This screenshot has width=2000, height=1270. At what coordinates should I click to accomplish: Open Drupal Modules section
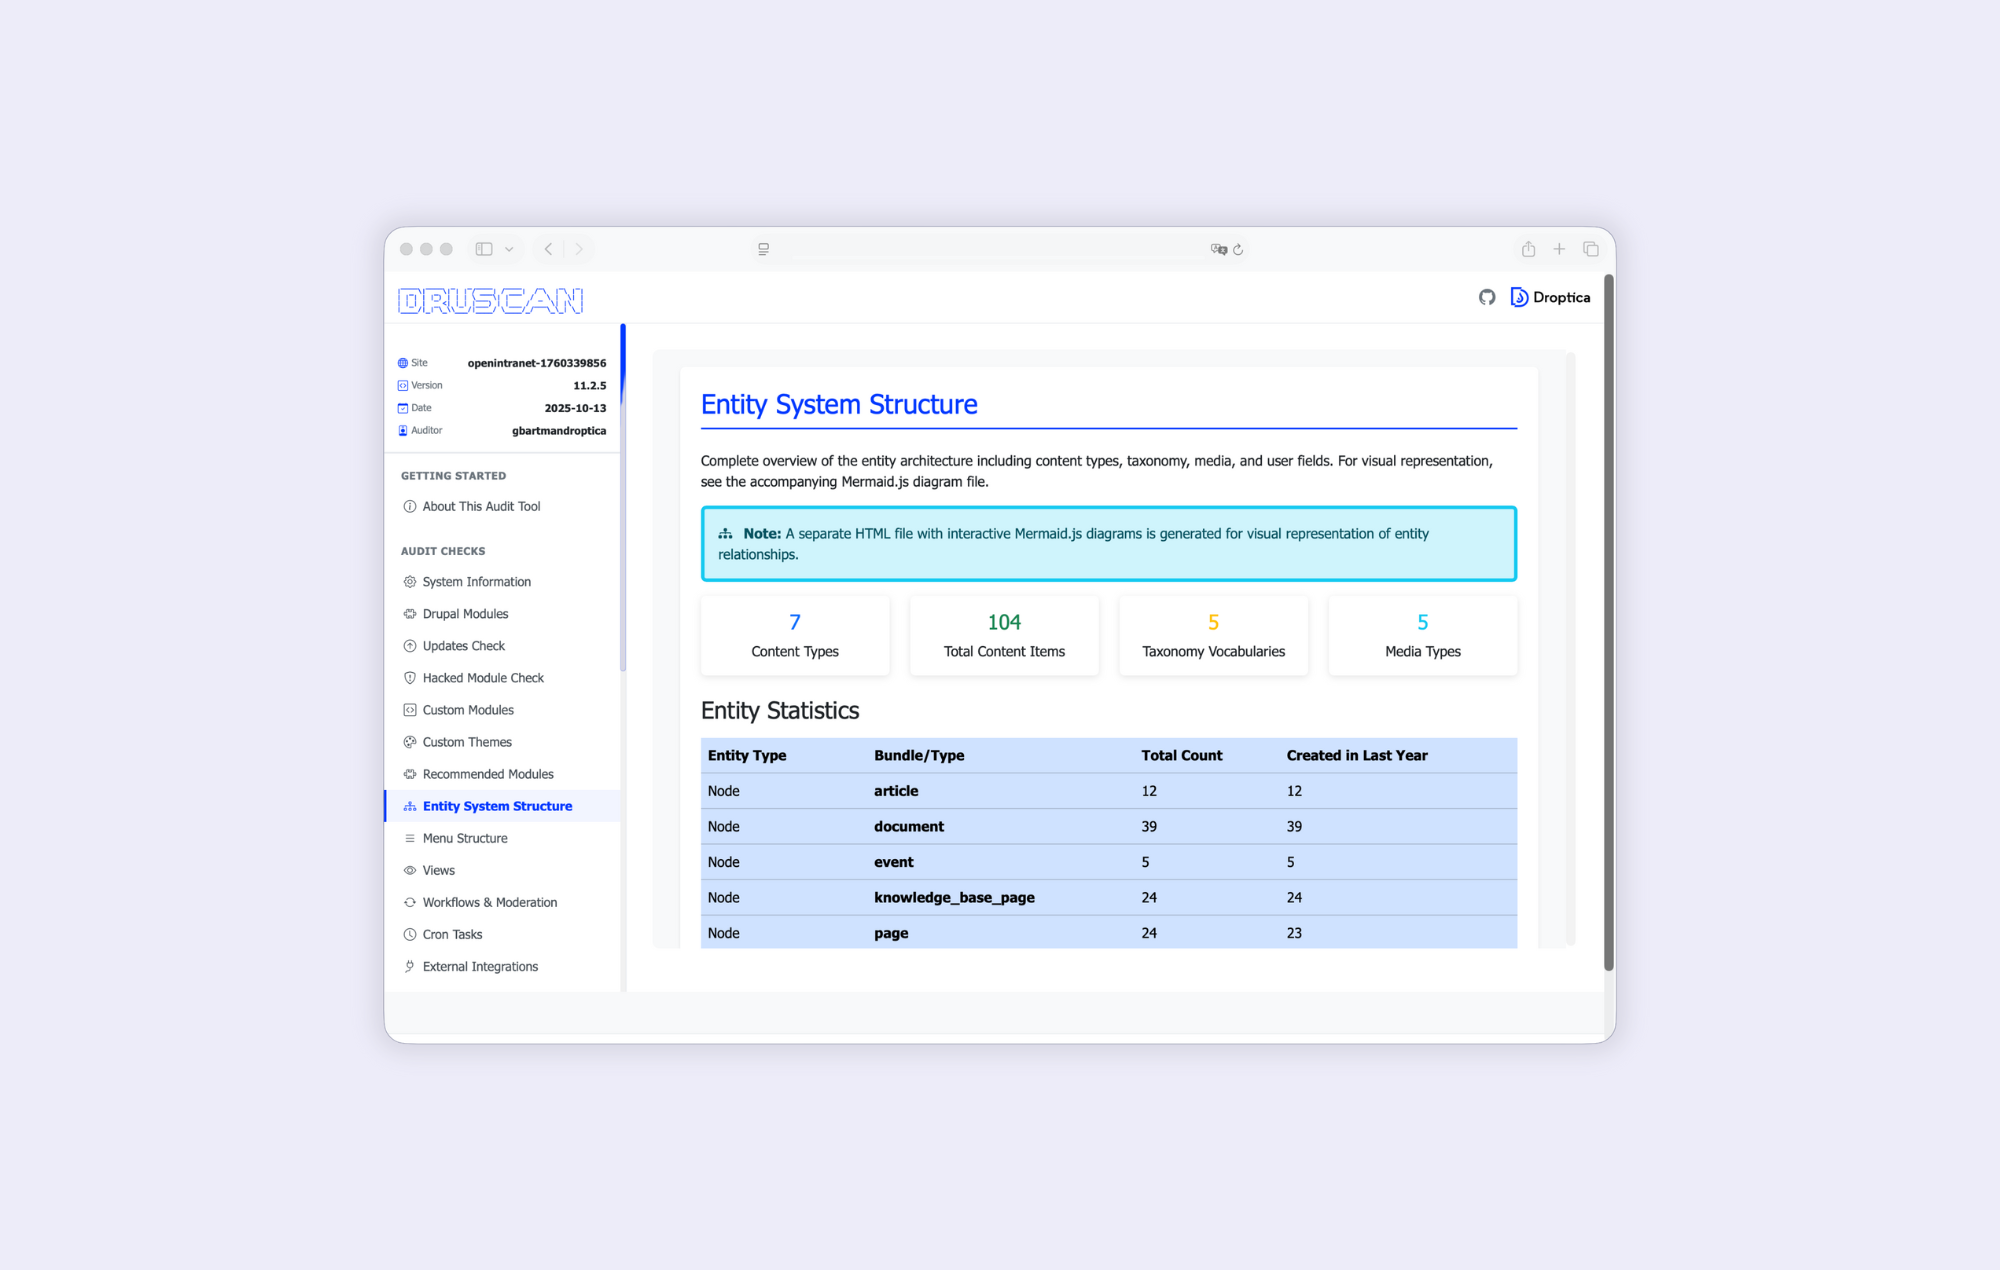pyautogui.click(x=465, y=613)
